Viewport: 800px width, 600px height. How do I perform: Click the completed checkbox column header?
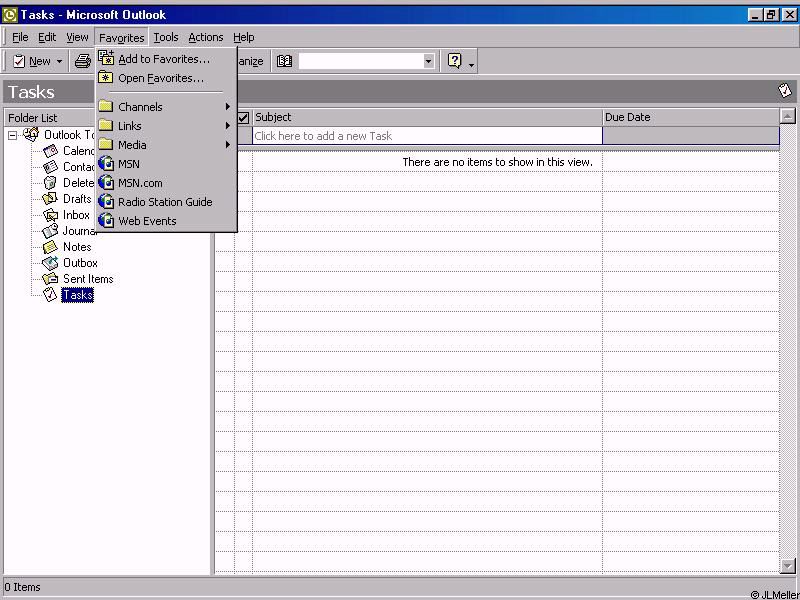(x=243, y=117)
